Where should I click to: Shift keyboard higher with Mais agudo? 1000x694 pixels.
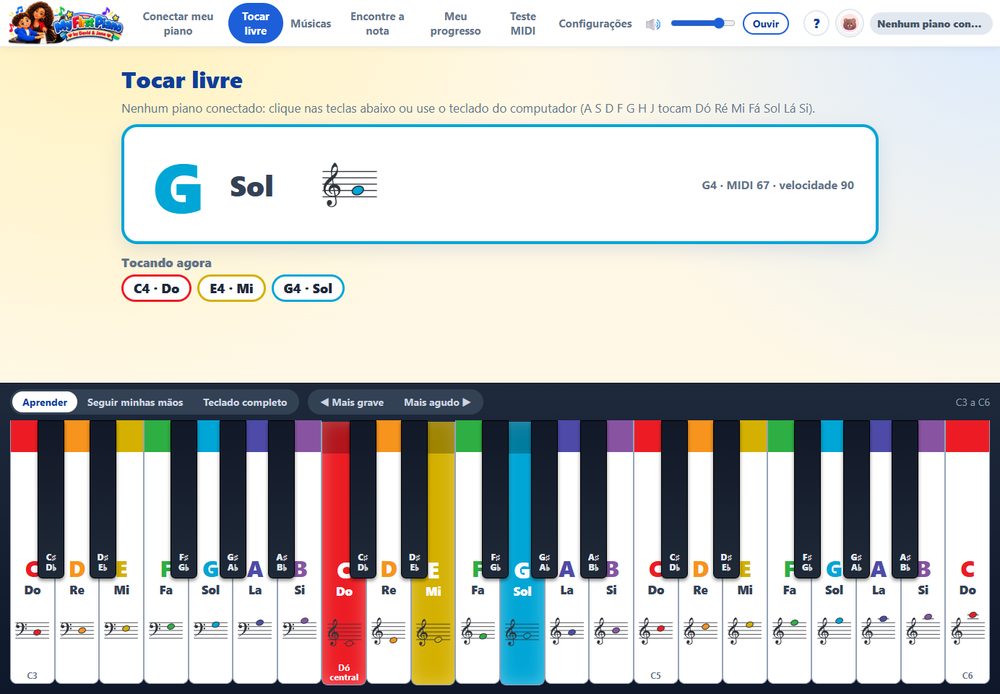point(437,402)
